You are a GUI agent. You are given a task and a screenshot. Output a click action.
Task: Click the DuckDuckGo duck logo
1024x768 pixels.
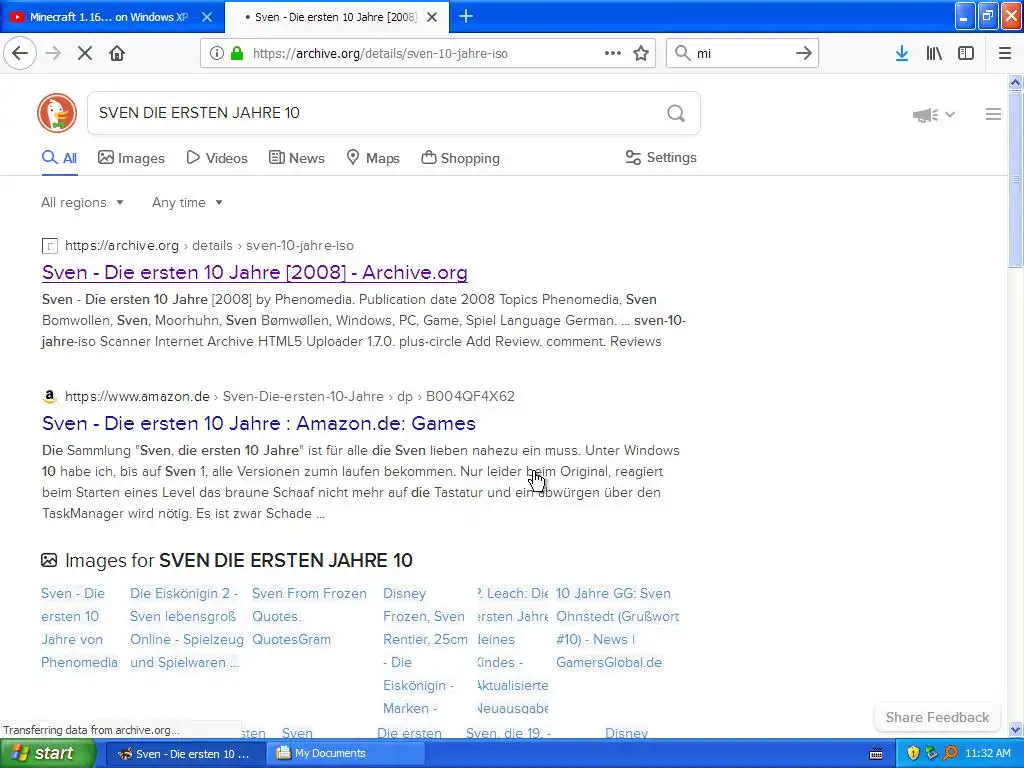pyautogui.click(x=57, y=113)
